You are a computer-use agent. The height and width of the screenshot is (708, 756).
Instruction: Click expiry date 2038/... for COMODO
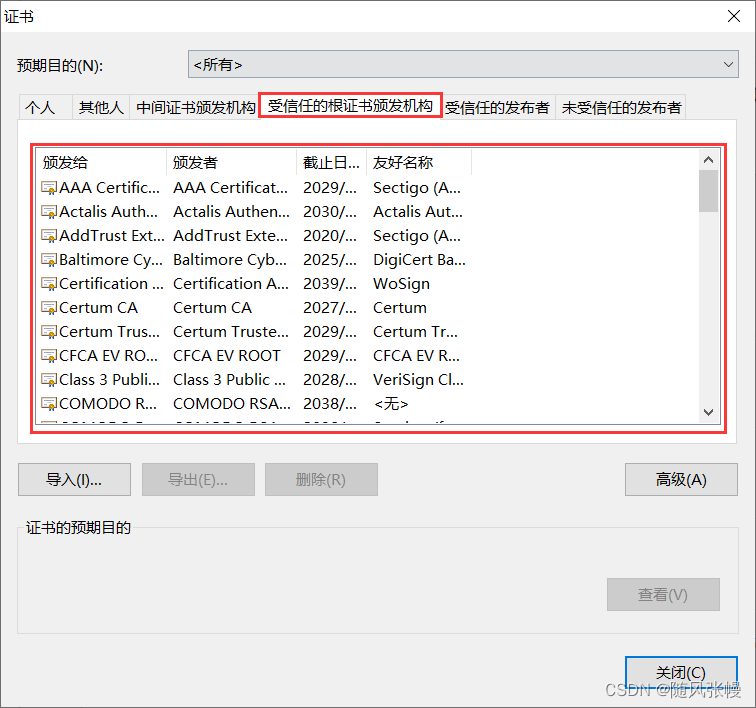tap(330, 404)
